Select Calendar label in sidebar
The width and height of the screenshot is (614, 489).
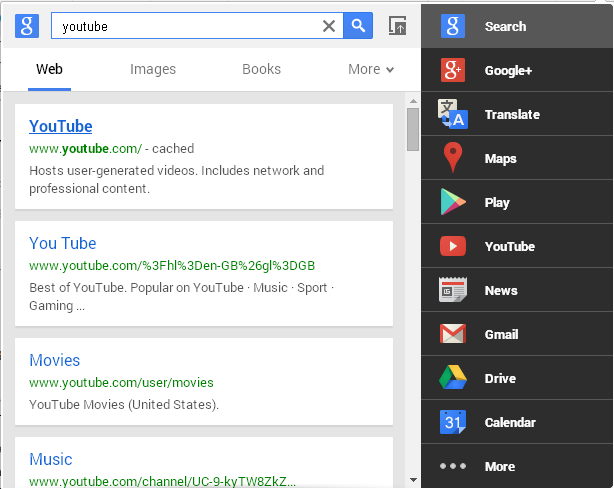(510, 422)
